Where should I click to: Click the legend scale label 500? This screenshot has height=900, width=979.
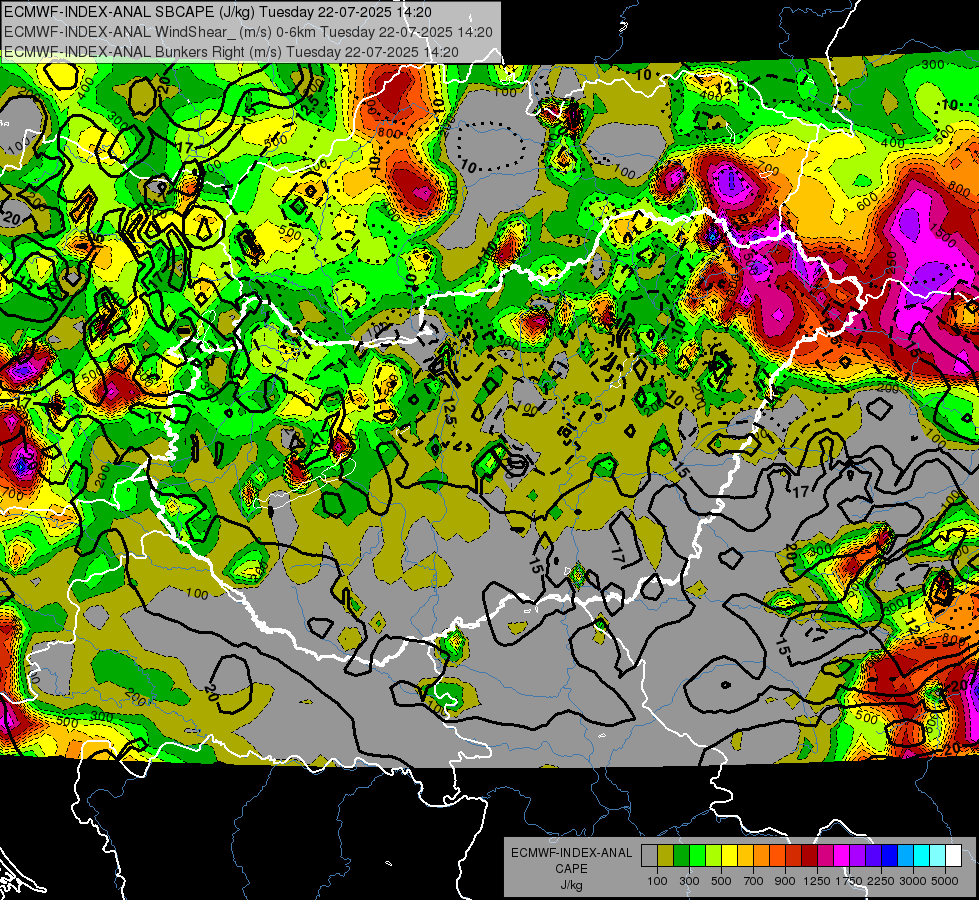click(721, 881)
